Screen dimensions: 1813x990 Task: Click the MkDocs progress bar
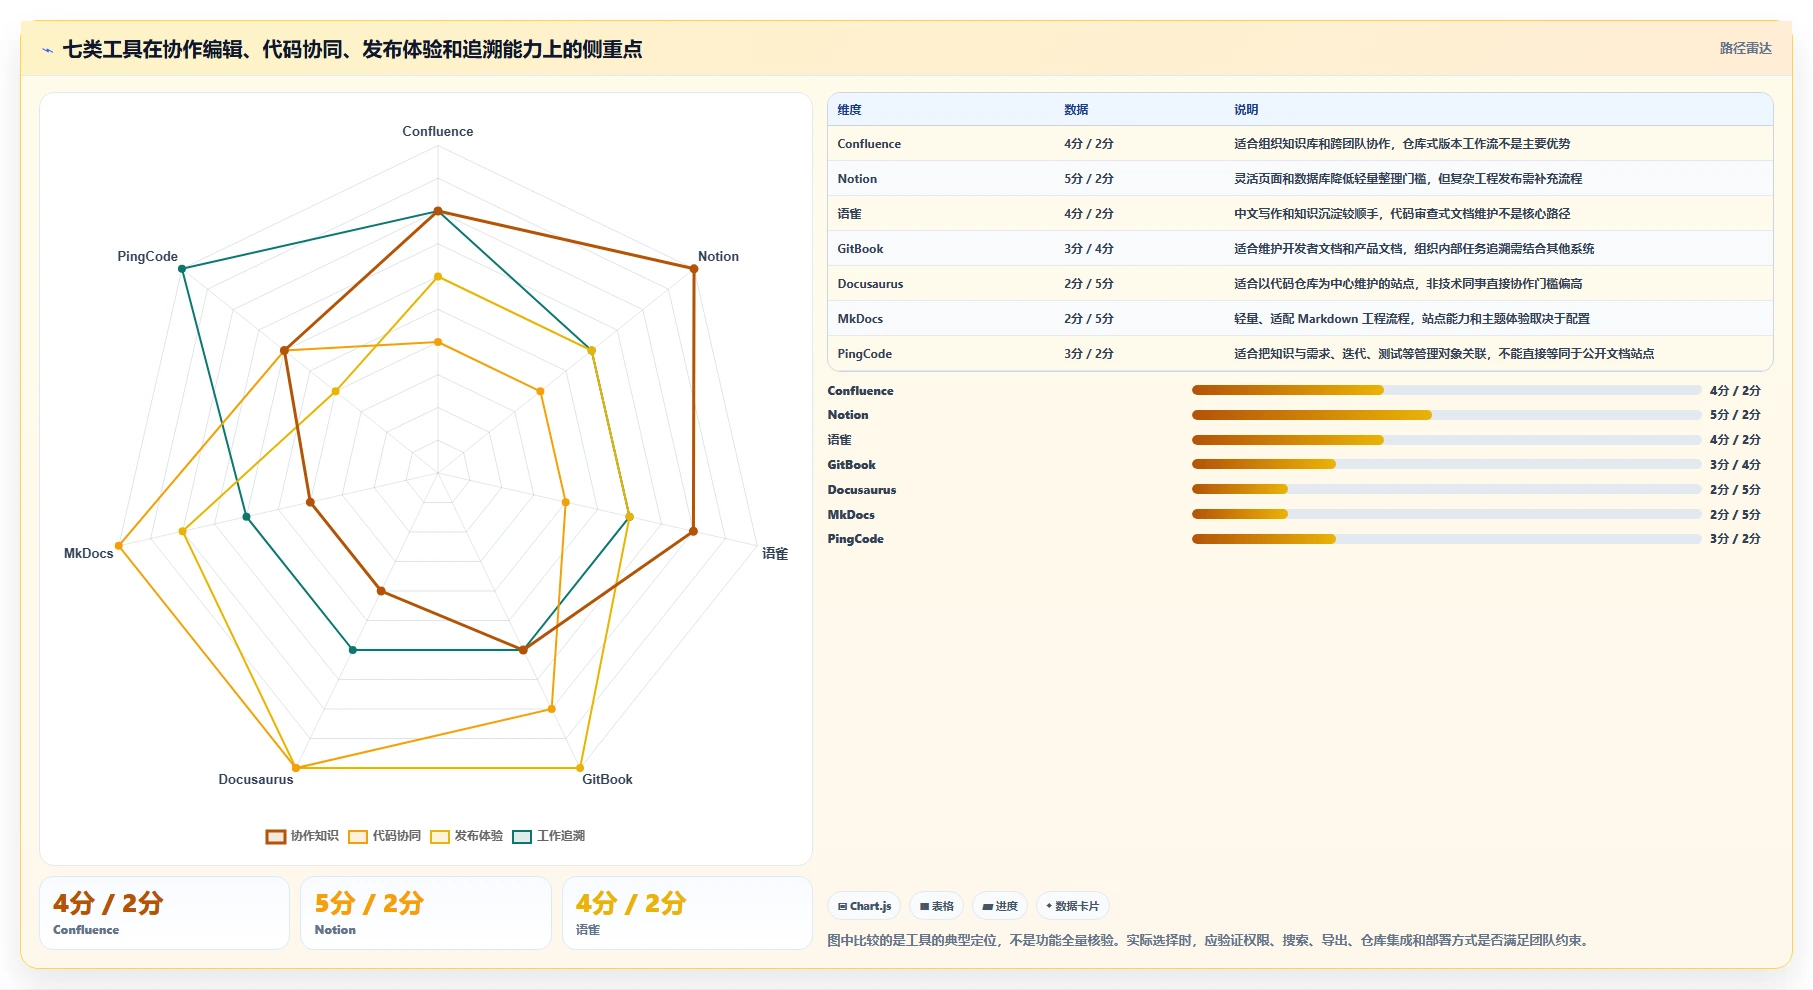coord(1446,514)
